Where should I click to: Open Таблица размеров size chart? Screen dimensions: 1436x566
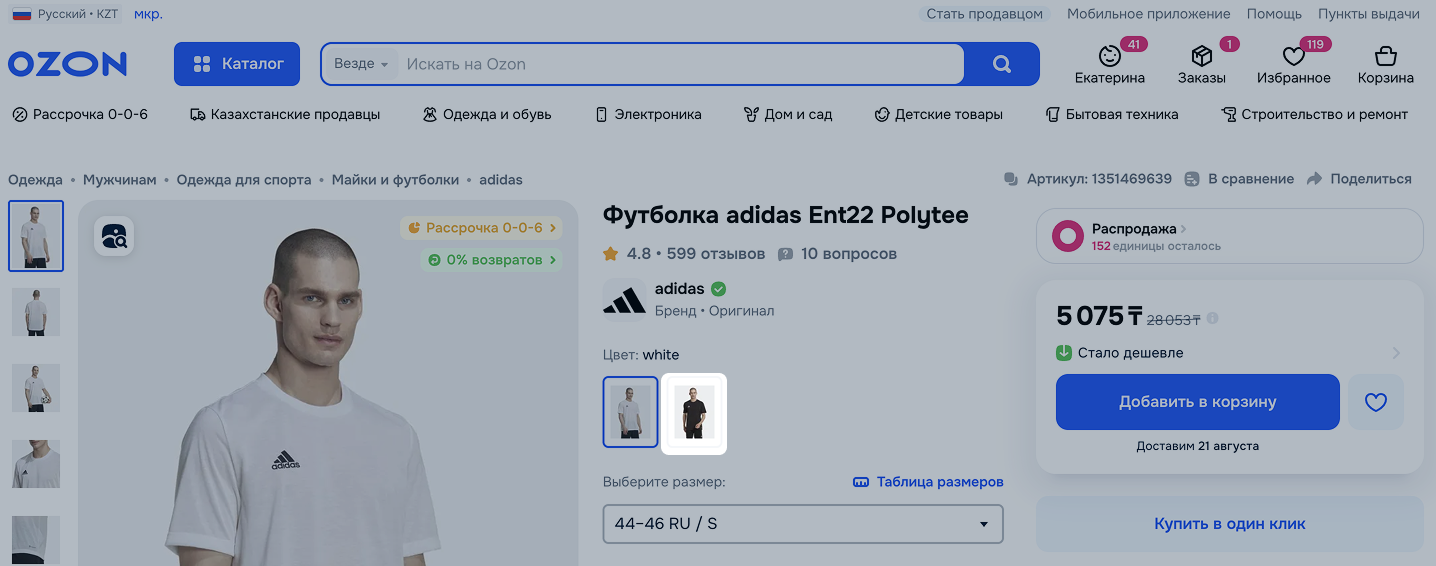928,482
